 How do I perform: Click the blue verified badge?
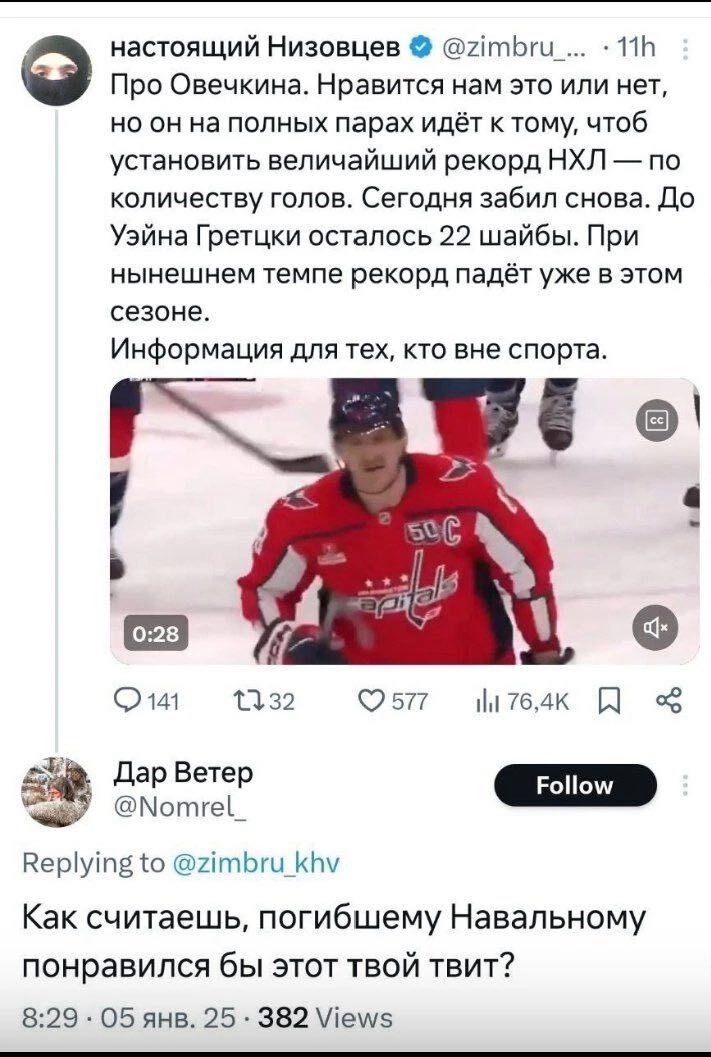(x=421, y=46)
